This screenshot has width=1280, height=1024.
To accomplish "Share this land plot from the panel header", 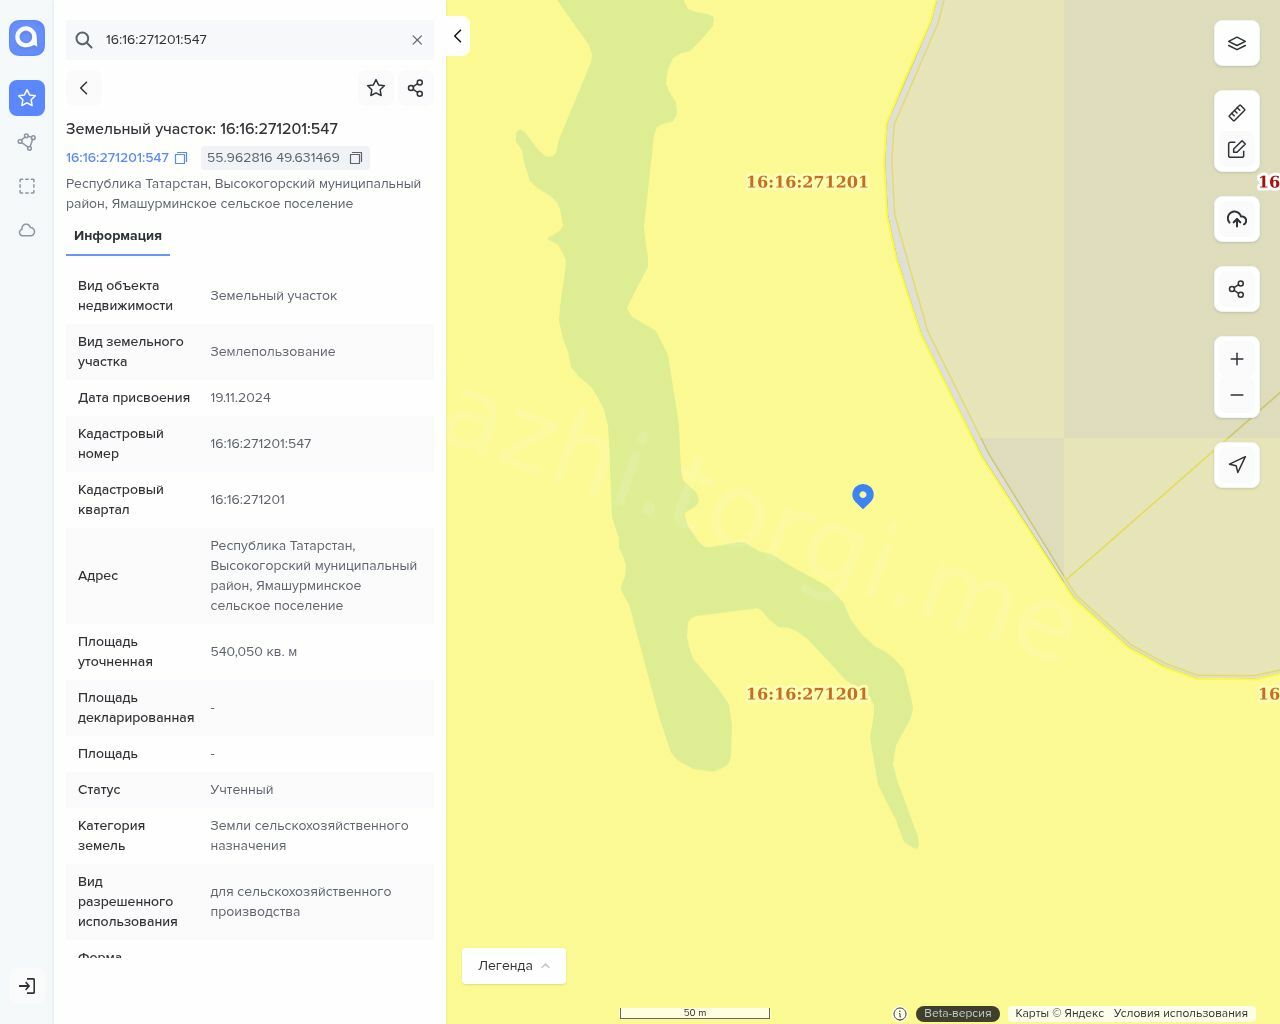I will [416, 88].
